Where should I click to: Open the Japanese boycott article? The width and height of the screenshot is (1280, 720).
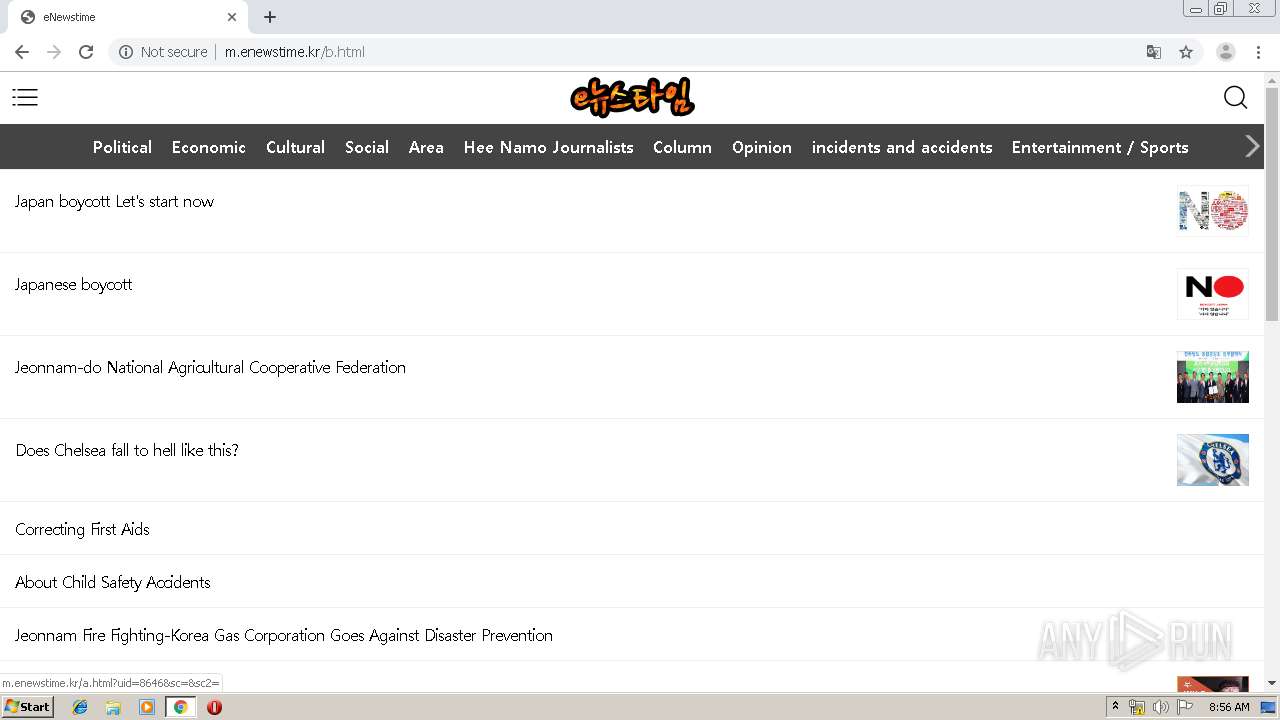point(73,284)
